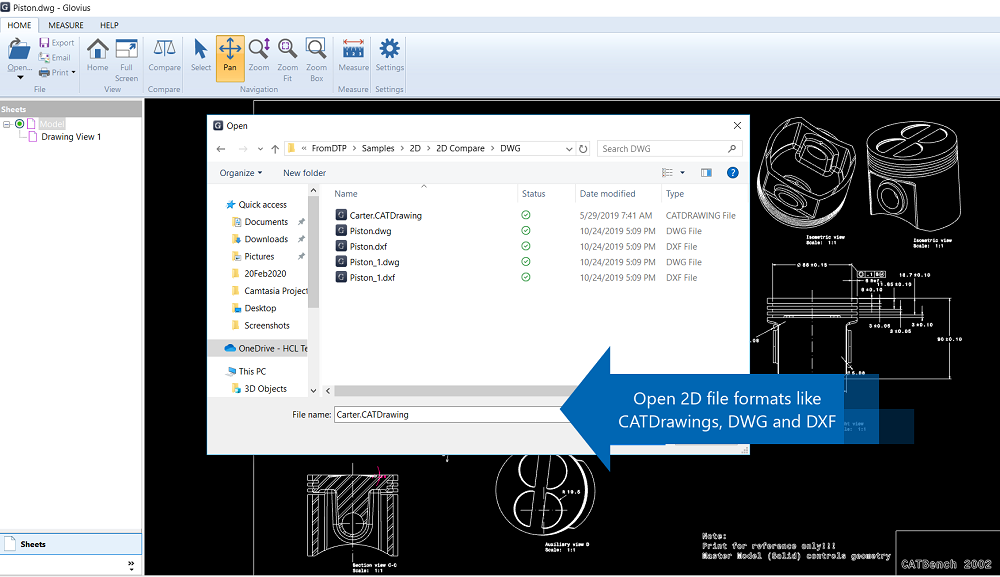Viewport: 1000px width, 577px height.
Task: Start the Measure tool
Action: [x=353, y=50]
